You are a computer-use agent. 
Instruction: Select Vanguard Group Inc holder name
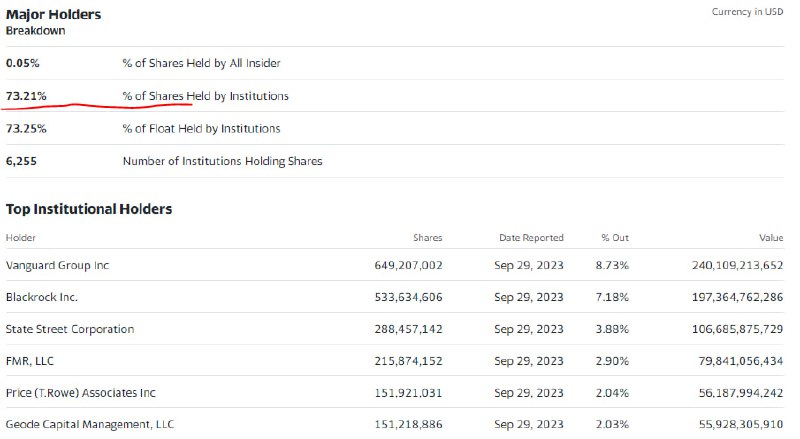(x=58, y=265)
